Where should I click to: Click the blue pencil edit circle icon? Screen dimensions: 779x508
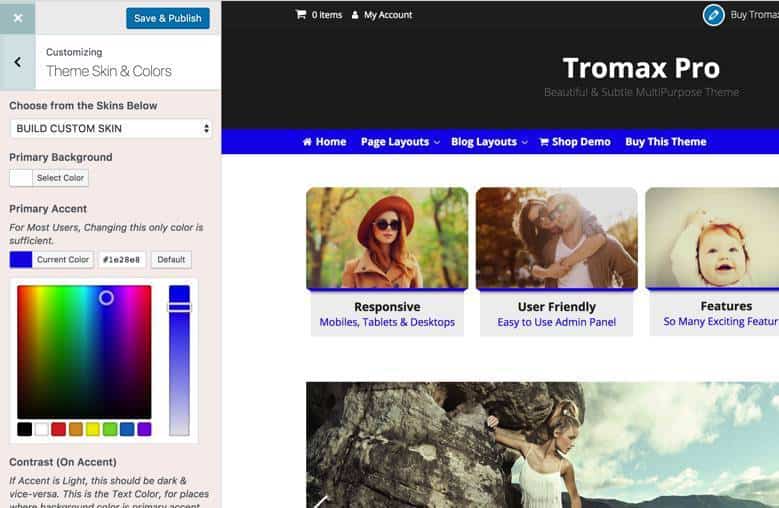pos(713,15)
